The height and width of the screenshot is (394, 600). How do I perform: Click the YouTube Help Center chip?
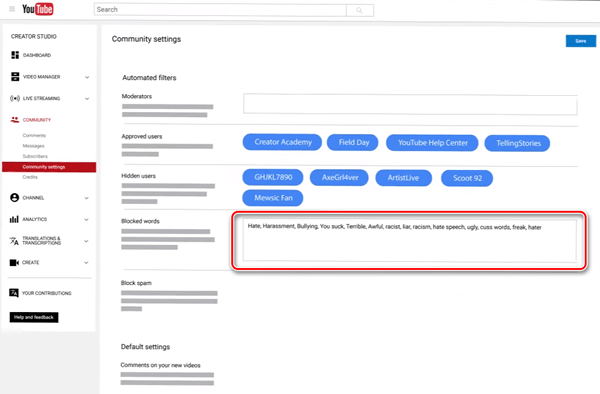pos(432,143)
